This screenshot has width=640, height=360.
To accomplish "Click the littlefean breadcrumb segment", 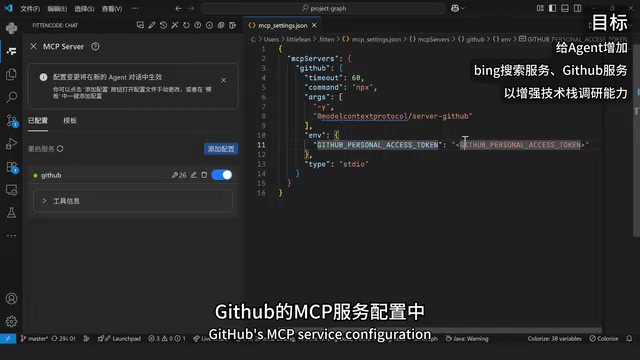I will [x=298, y=39].
